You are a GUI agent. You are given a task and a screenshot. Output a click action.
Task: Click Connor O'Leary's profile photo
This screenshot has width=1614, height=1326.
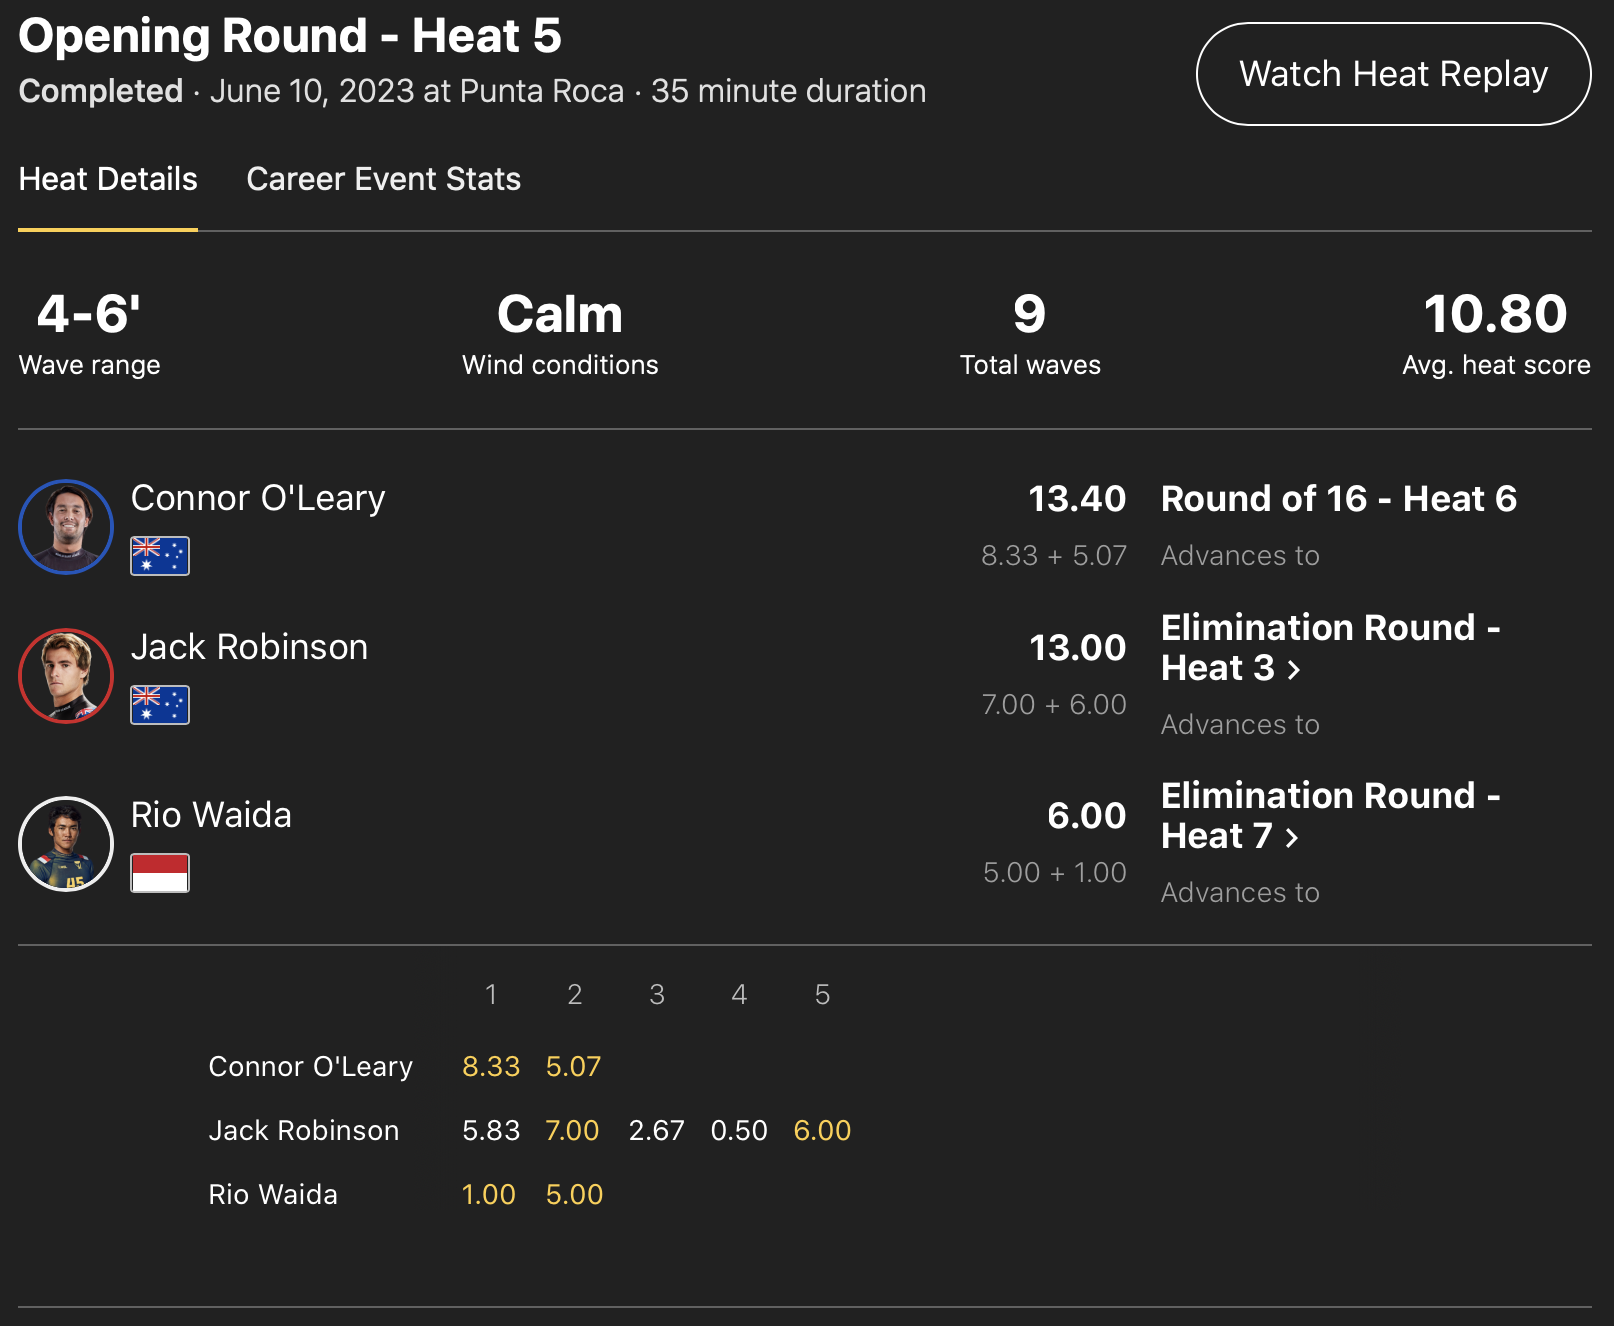66,527
